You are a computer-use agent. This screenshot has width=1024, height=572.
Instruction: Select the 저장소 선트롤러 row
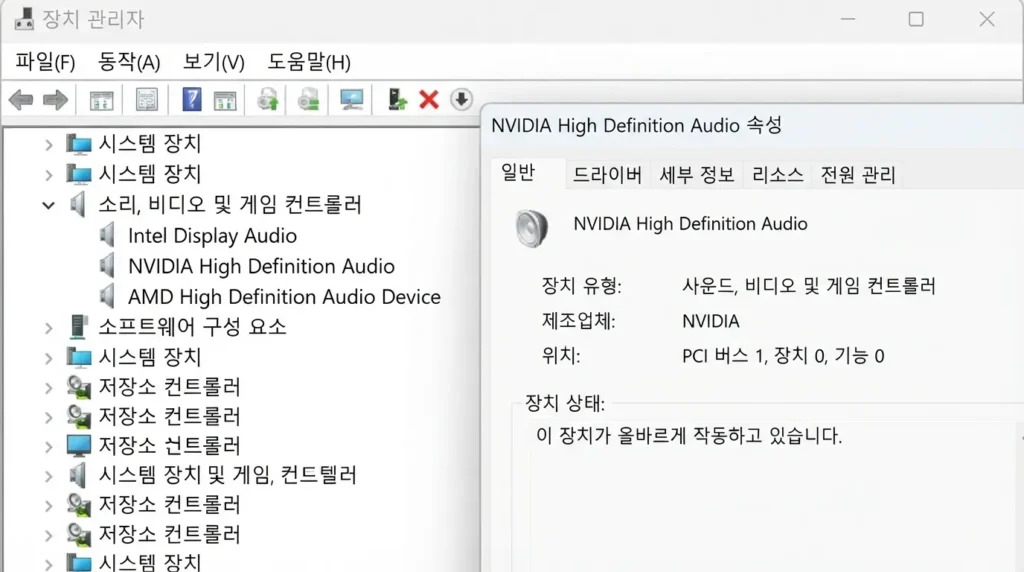170,446
